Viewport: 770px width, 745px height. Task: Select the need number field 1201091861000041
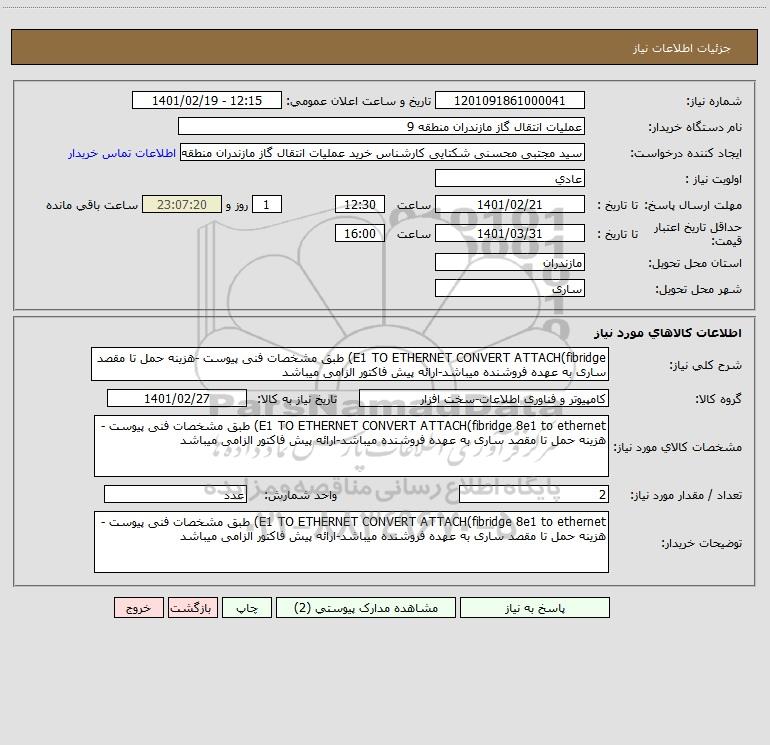510,100
